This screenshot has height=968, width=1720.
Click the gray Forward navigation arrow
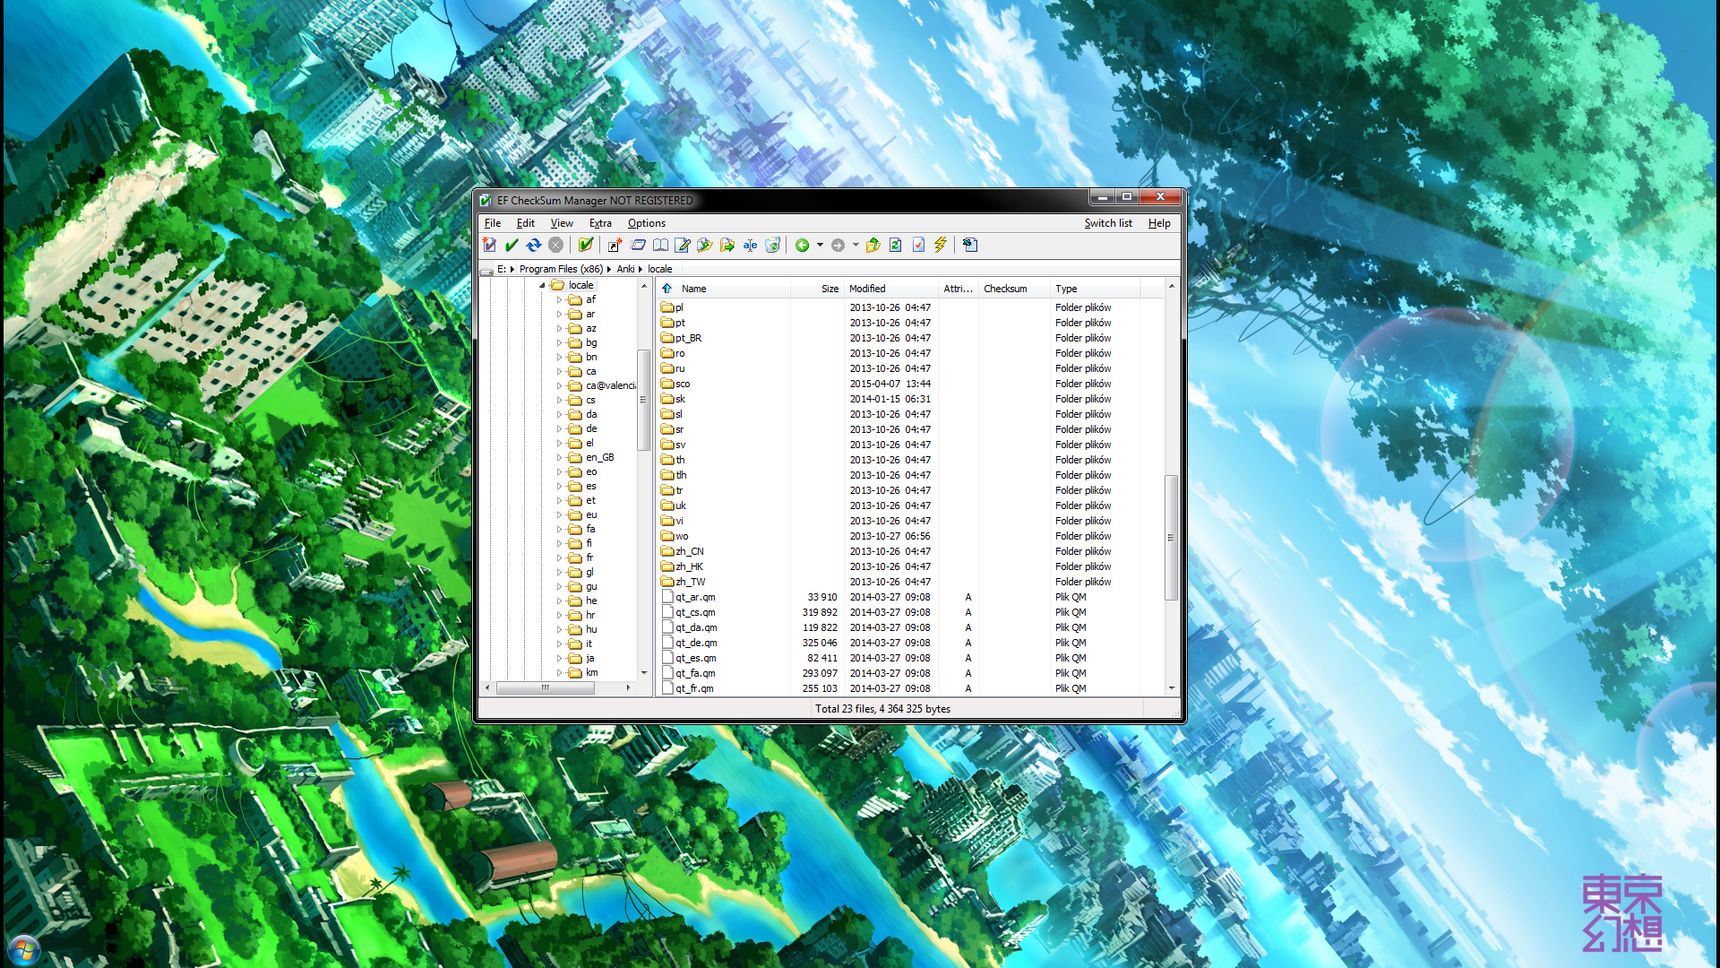pos(838,245)
